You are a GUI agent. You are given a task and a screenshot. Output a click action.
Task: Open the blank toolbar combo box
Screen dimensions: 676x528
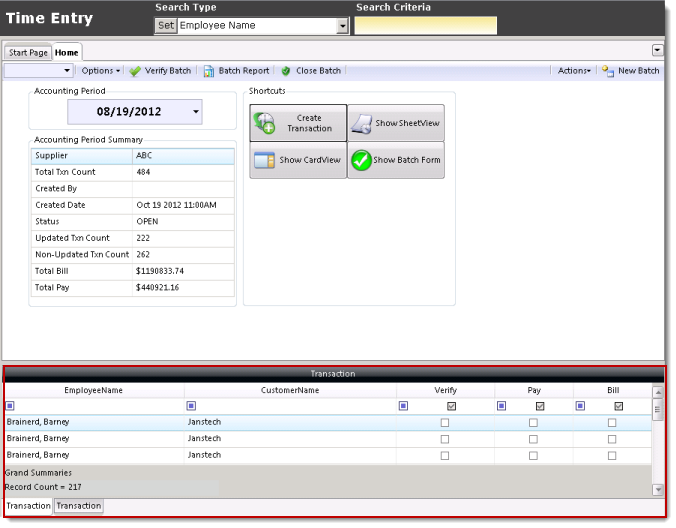(x=38, y=71)
